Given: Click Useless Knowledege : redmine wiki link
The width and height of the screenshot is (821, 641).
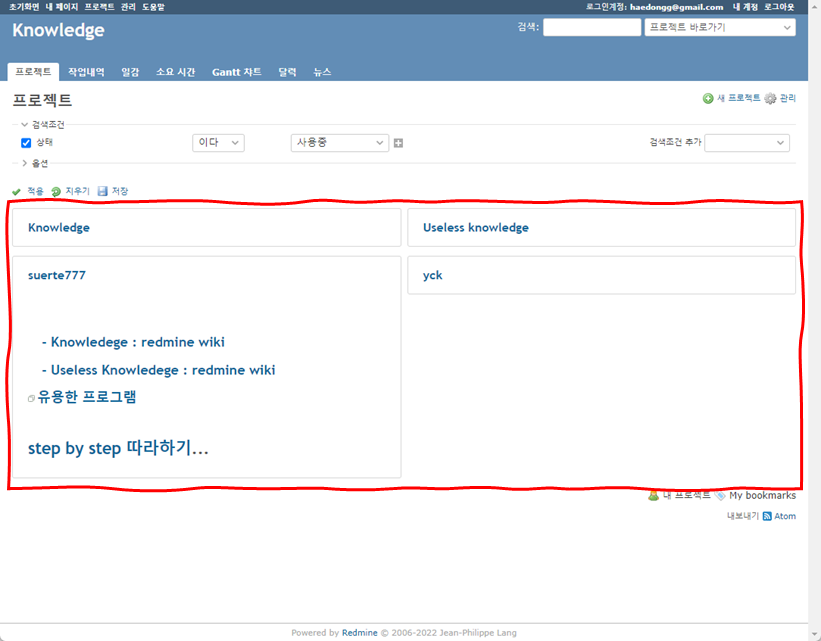Looking at the screenshot, I should tap(163, 370).
